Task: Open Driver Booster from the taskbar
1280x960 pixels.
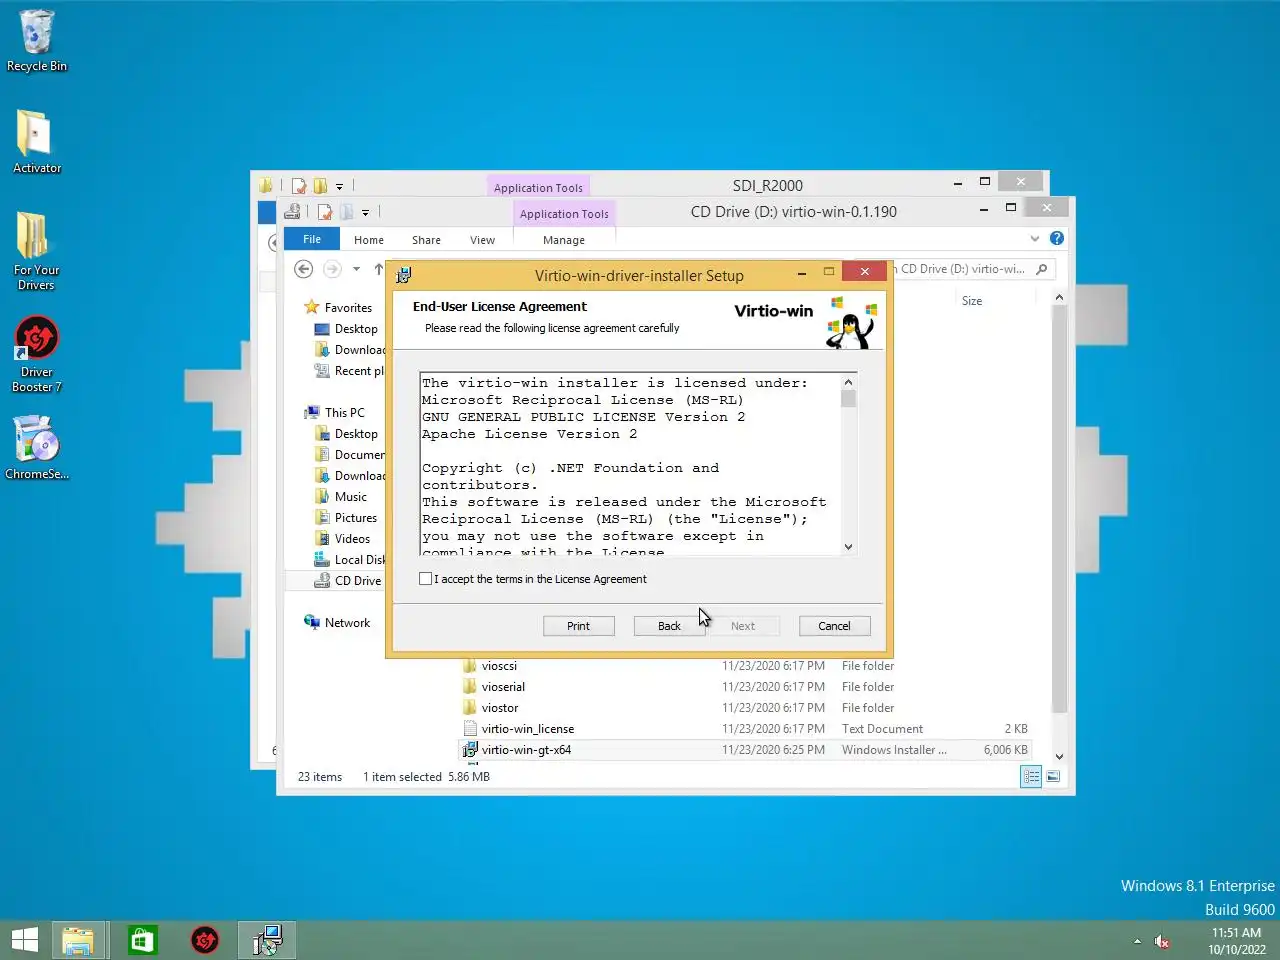Action: pyautogui.click(x=205, y=940)
